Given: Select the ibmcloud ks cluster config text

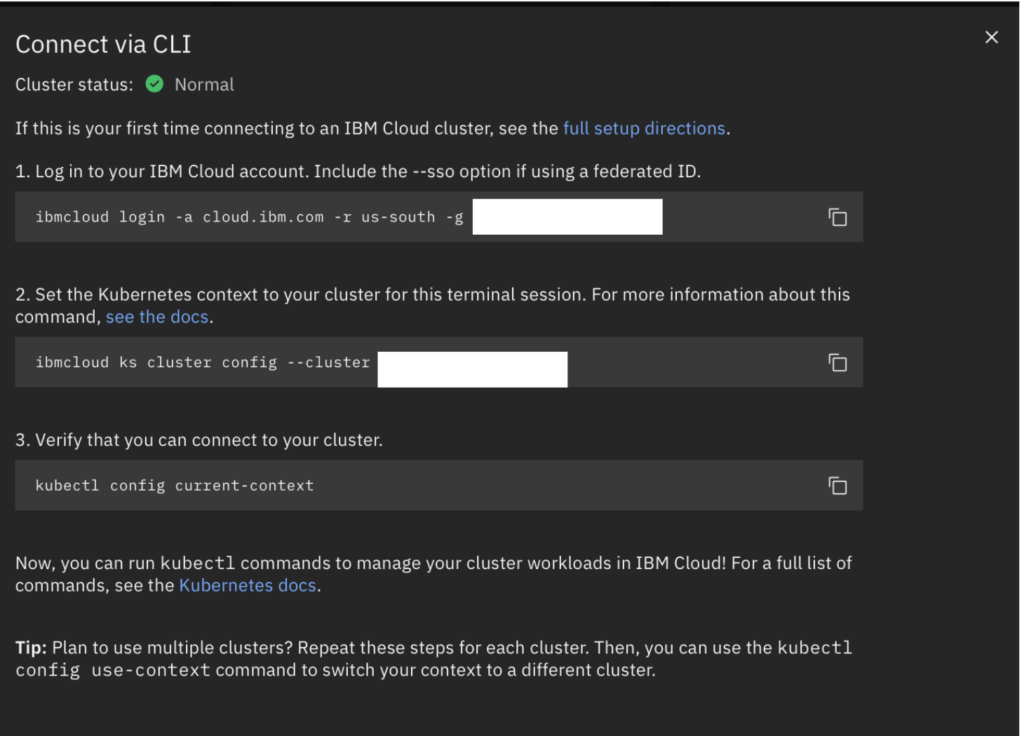Looking at the screenshot, I should [202, 362].
